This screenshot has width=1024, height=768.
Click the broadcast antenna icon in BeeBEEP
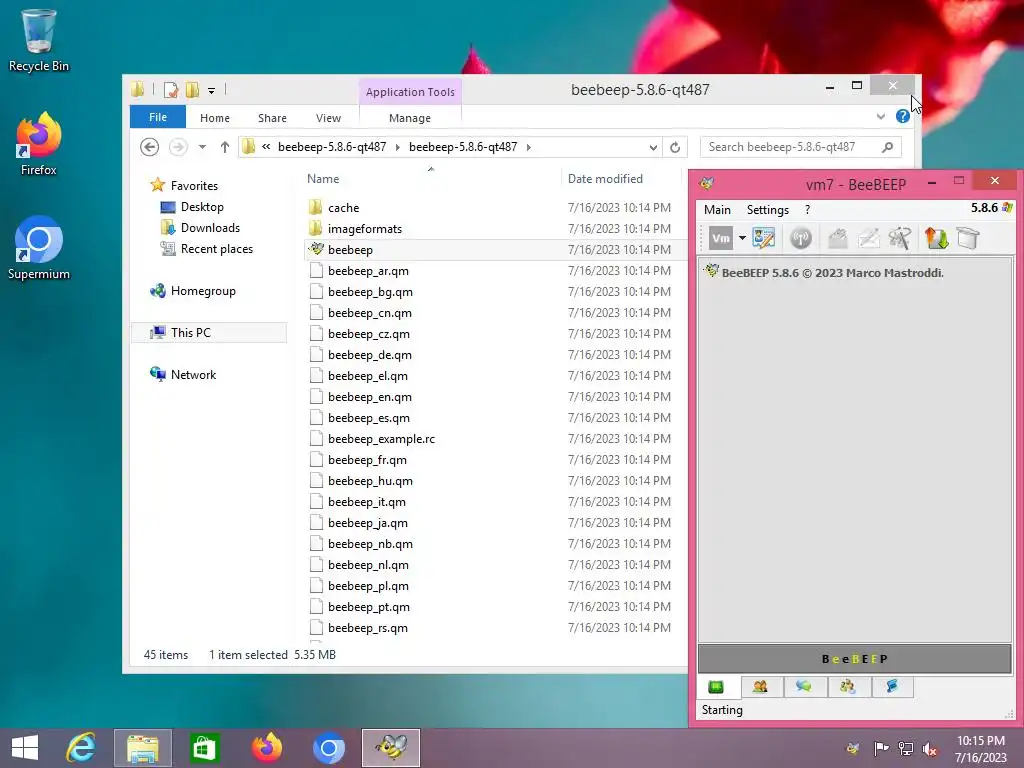click(x=801, y=238)
